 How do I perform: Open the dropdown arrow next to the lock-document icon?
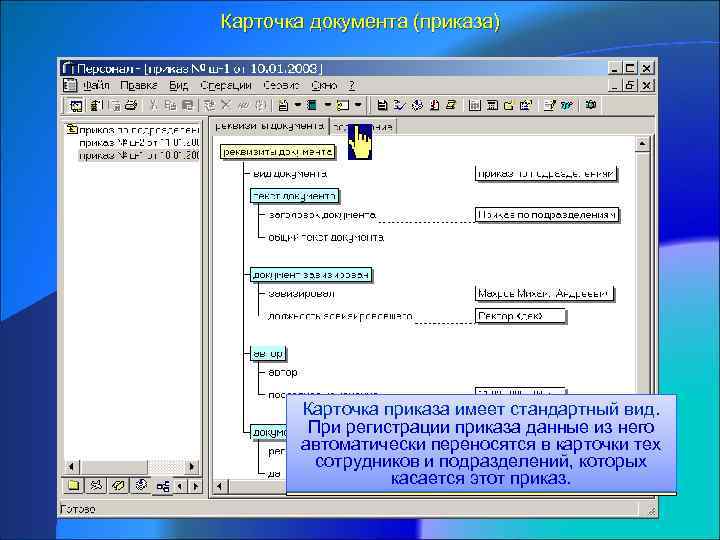pyautogui.click(x=298, y=106)
